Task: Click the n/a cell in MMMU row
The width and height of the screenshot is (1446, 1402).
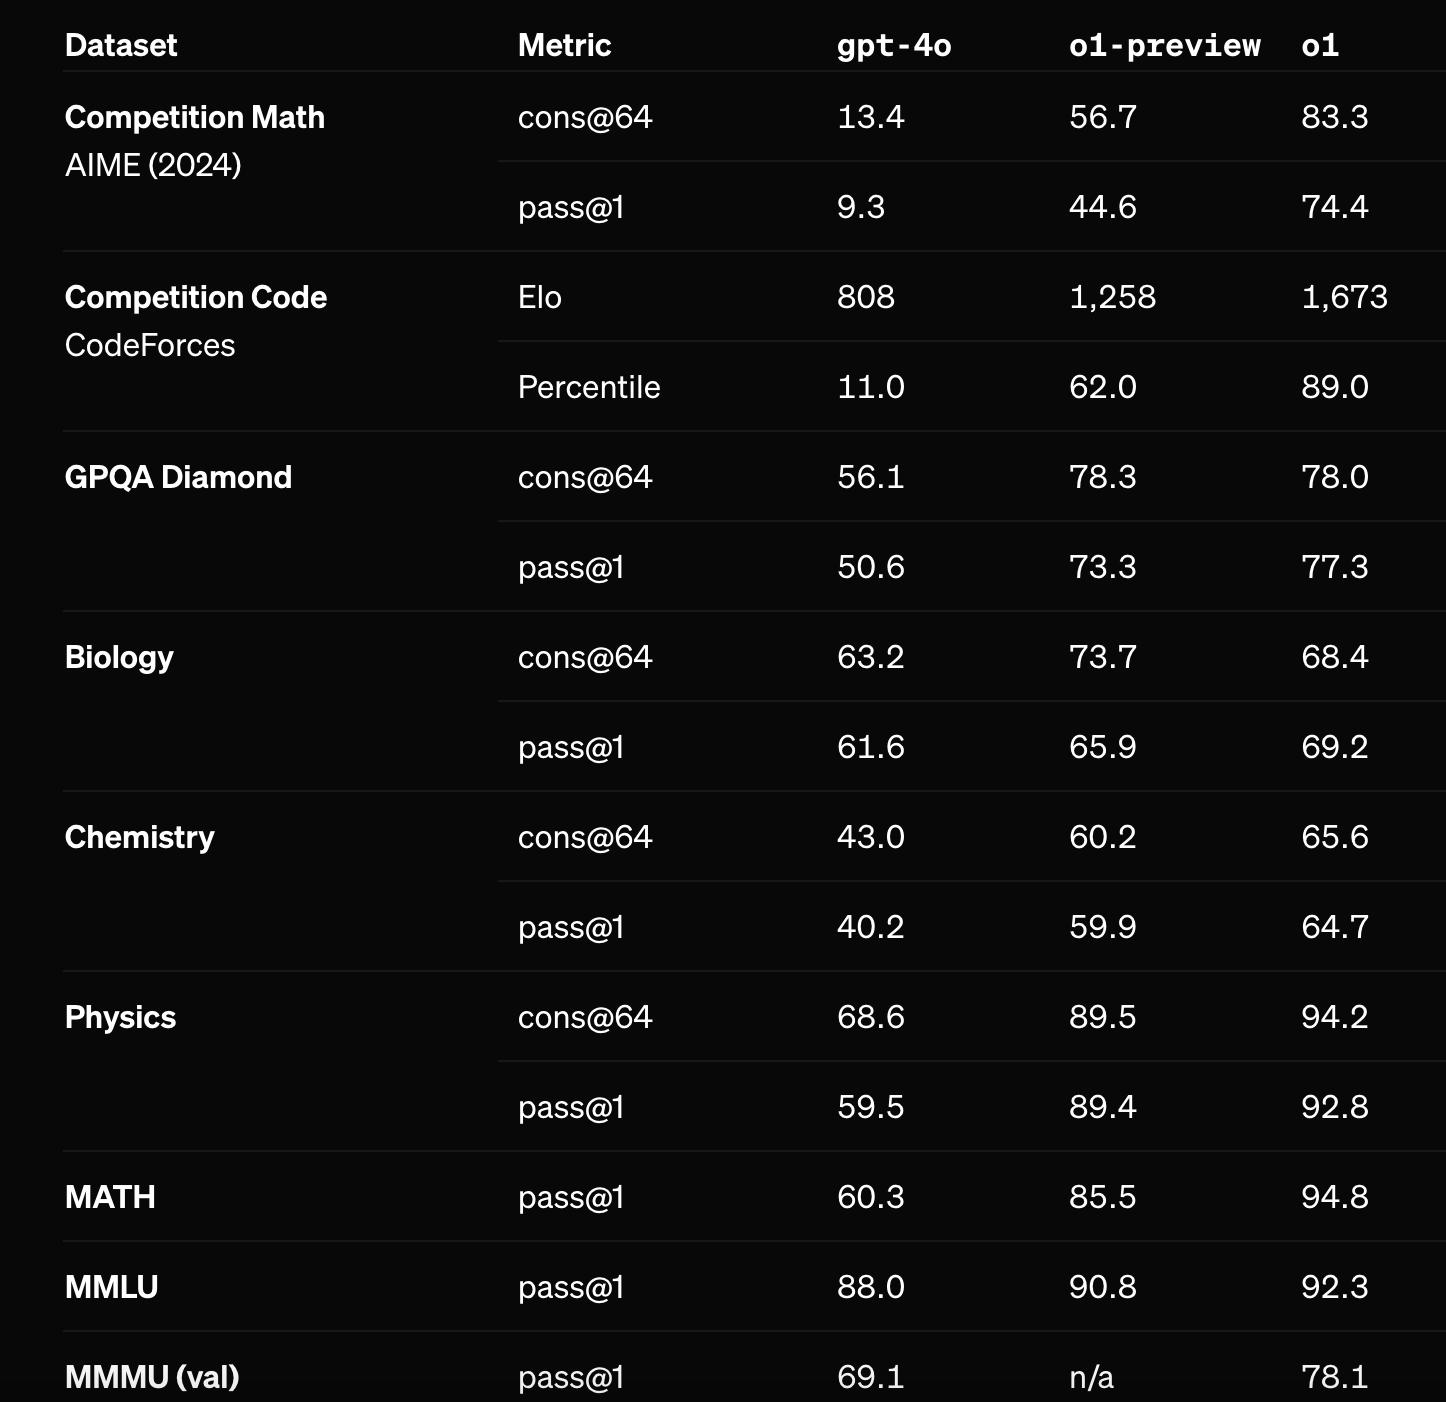Action: (x=1090, y=1377)
